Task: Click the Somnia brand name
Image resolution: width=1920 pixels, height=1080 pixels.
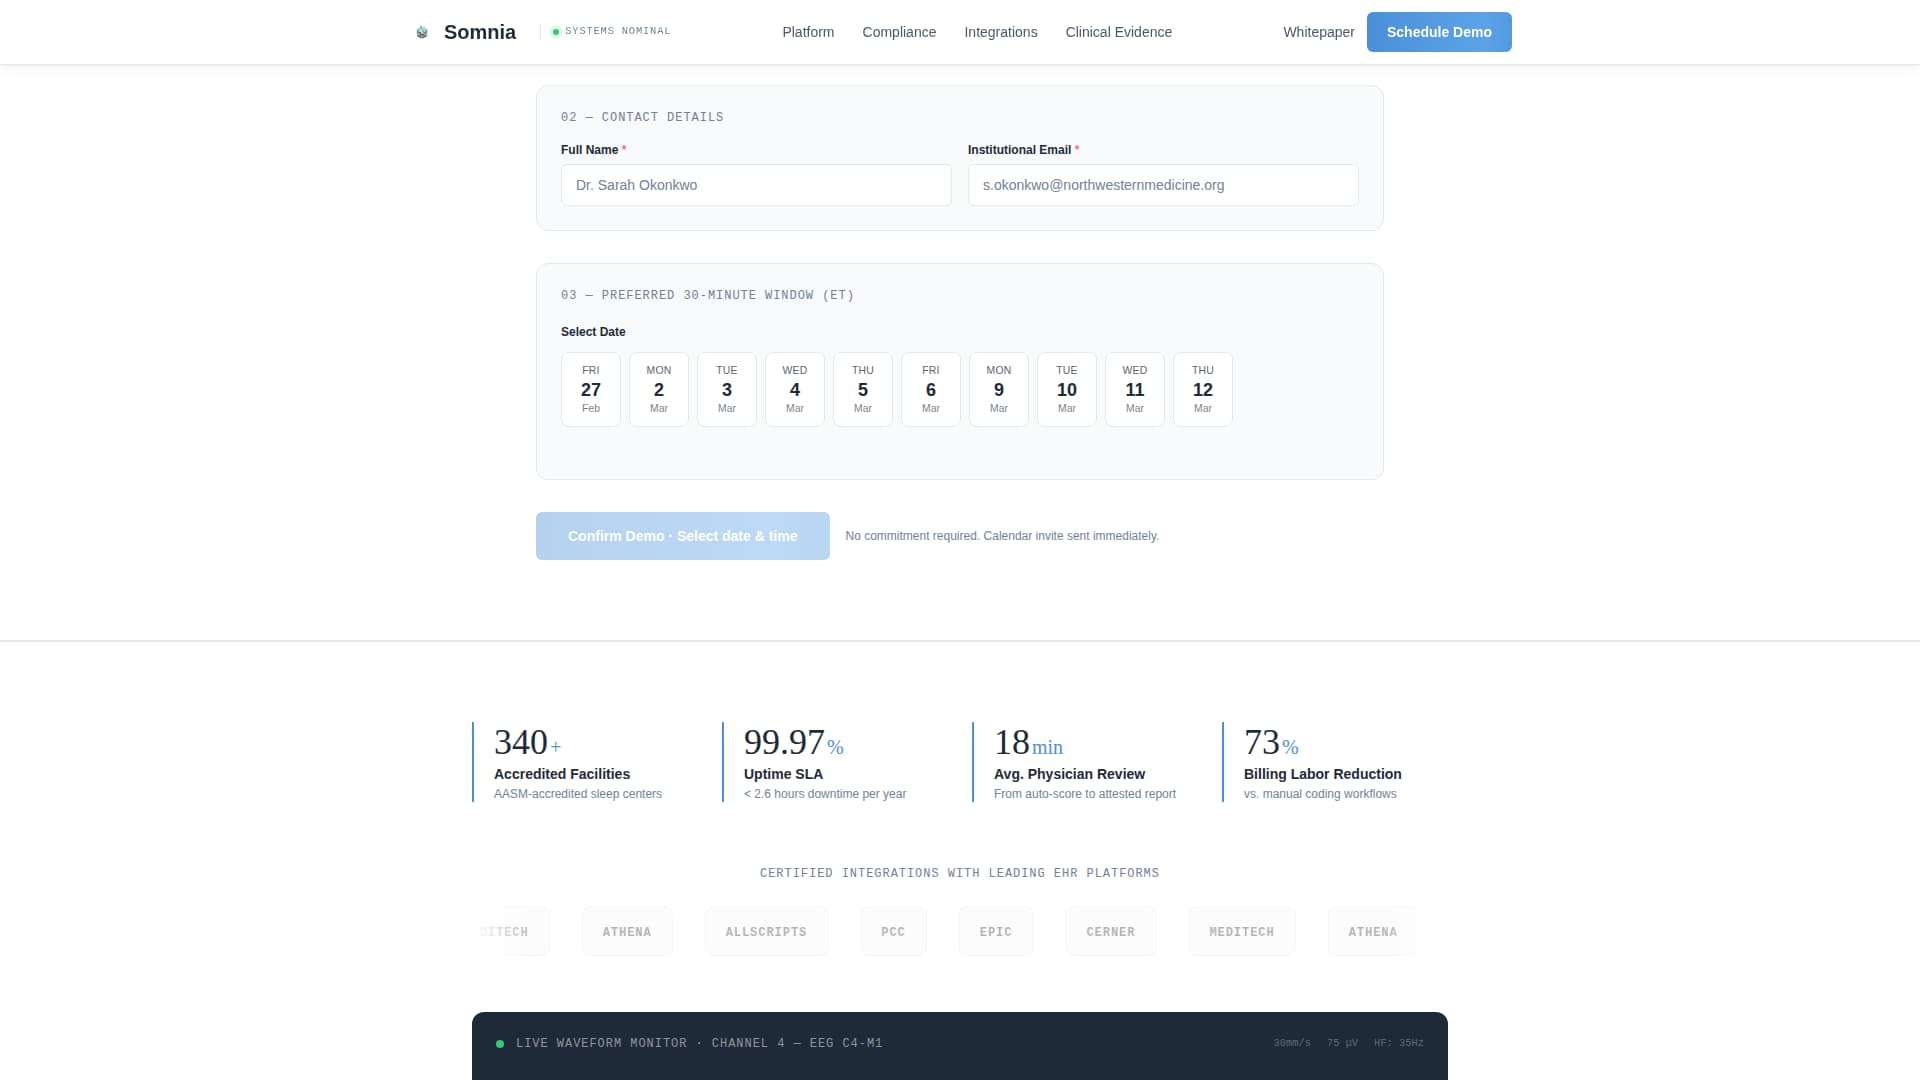Action: pos(480,32)
